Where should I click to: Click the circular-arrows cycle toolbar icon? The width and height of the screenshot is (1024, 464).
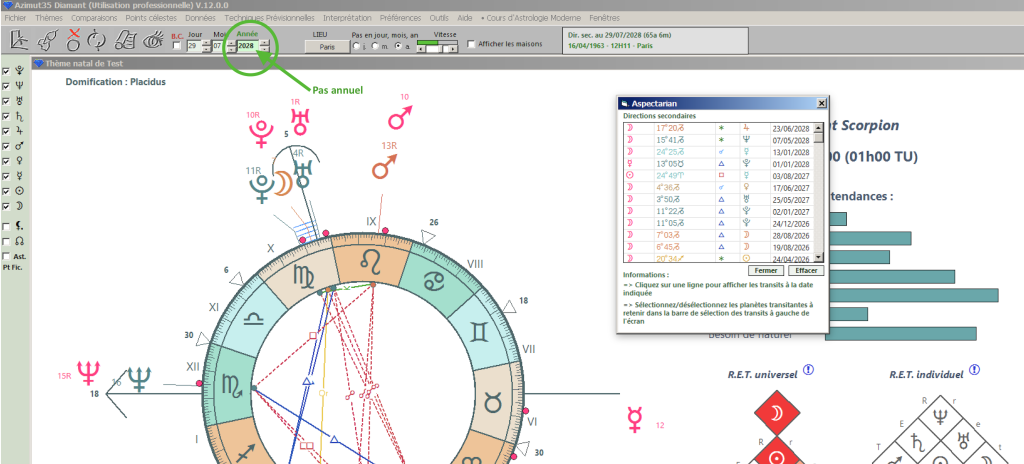click(x=97, y=41)
